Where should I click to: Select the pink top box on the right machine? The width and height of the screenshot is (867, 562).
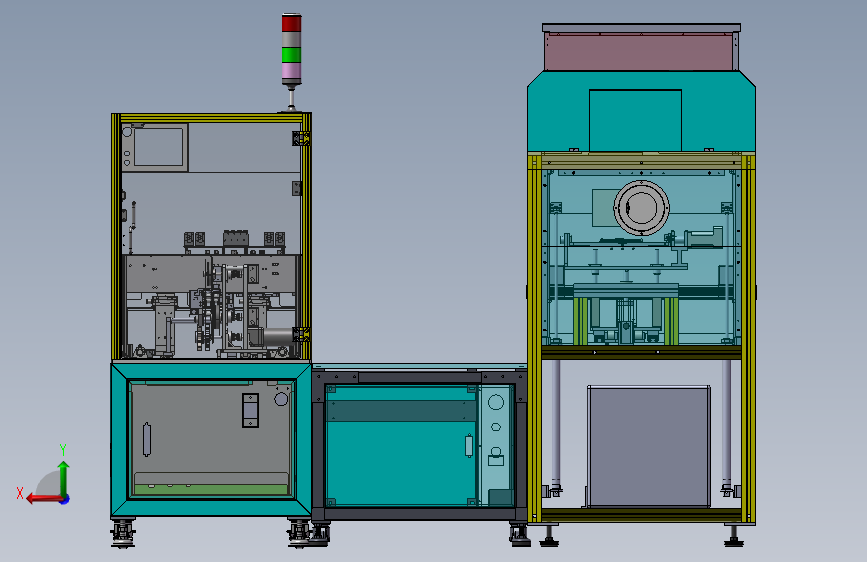coord(641,51)
